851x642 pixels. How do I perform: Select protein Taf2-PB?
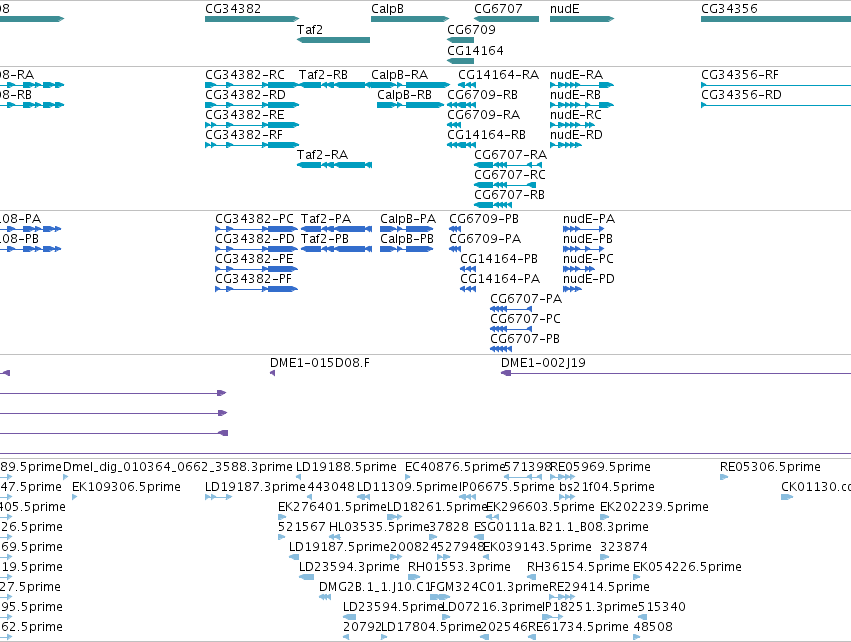325,239
